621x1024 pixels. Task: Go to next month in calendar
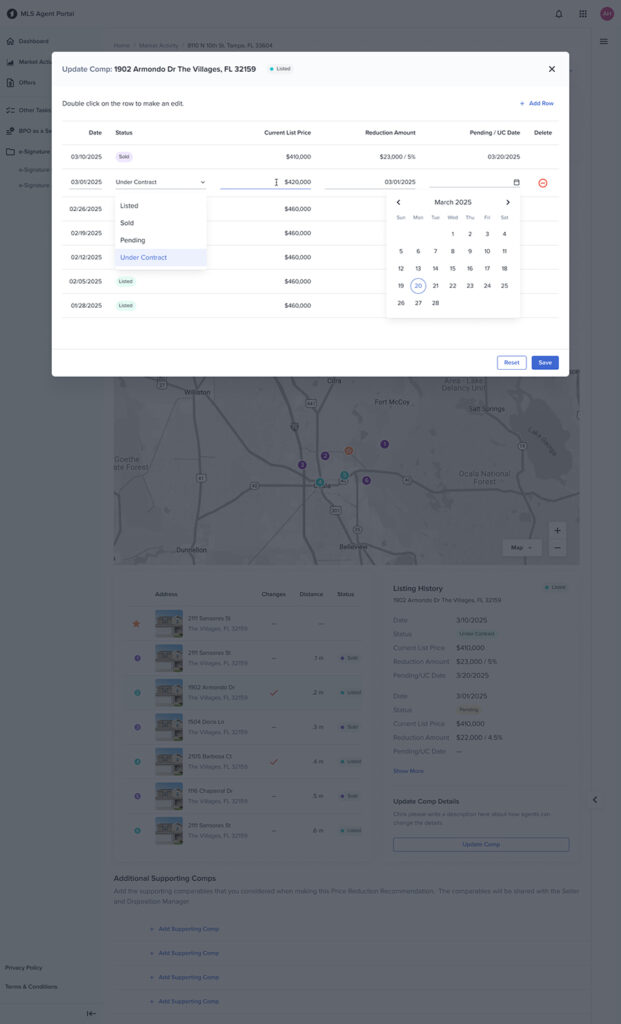click(x=508, y=202)
